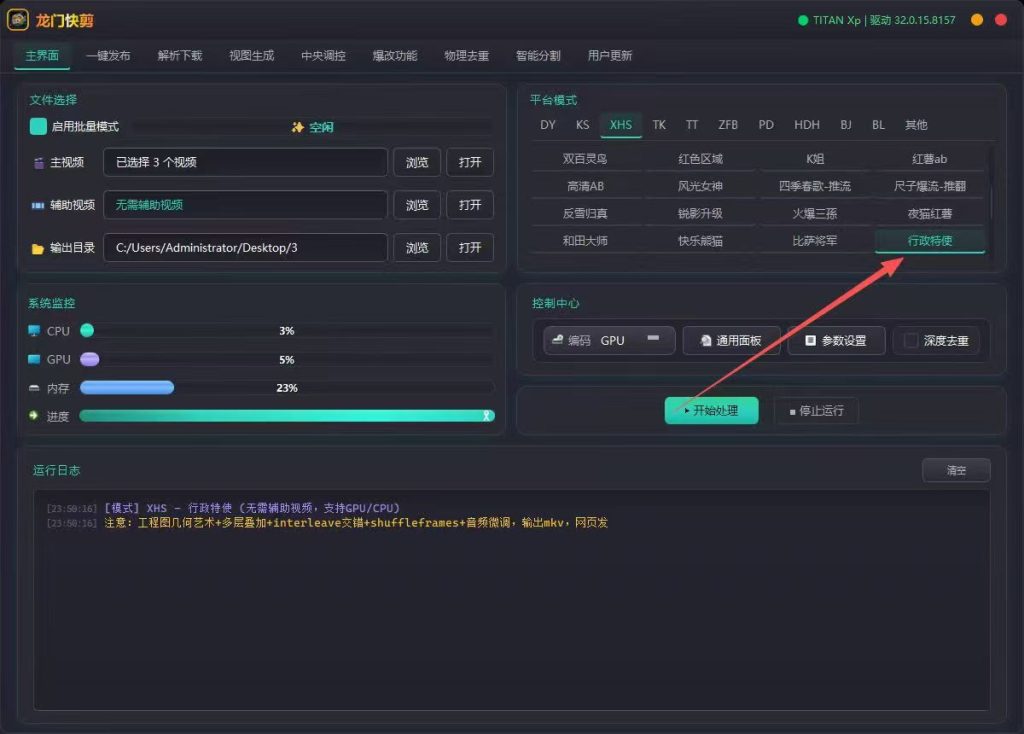
Task: Click the 停止运行 button
Action: 816,411
